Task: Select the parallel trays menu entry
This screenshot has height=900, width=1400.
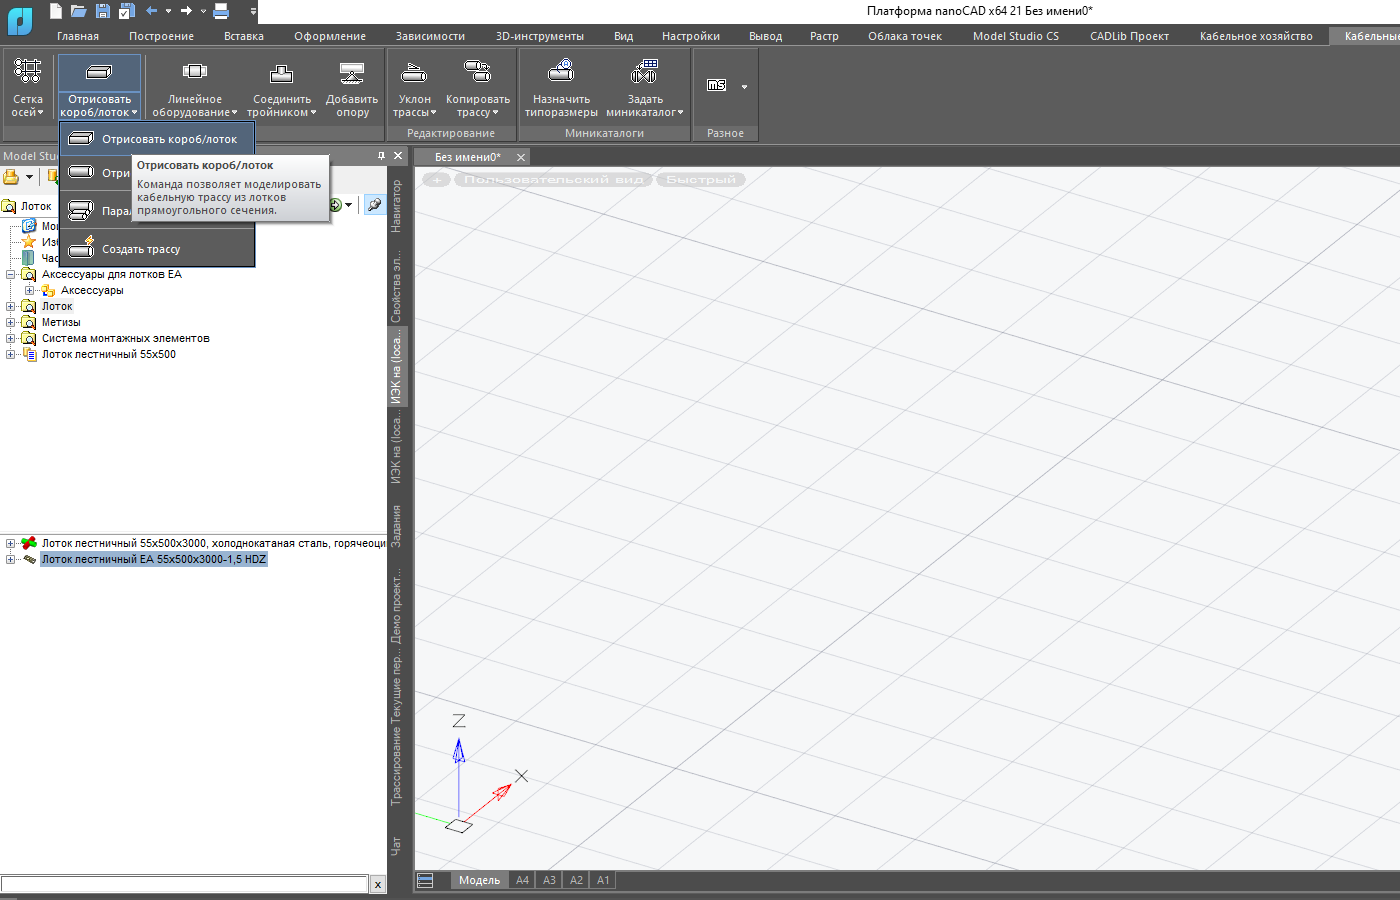Action: click(97, 211)
